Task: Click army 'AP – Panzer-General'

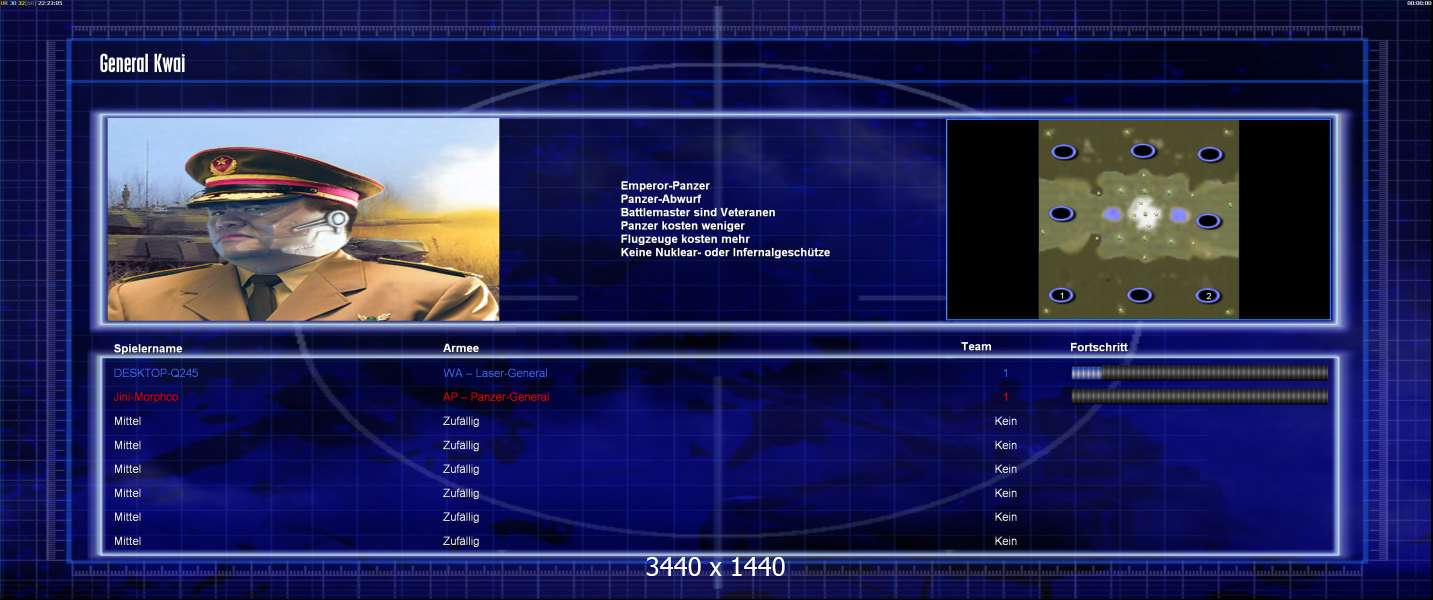Action: pyautogui.click(x=496, y=397)
